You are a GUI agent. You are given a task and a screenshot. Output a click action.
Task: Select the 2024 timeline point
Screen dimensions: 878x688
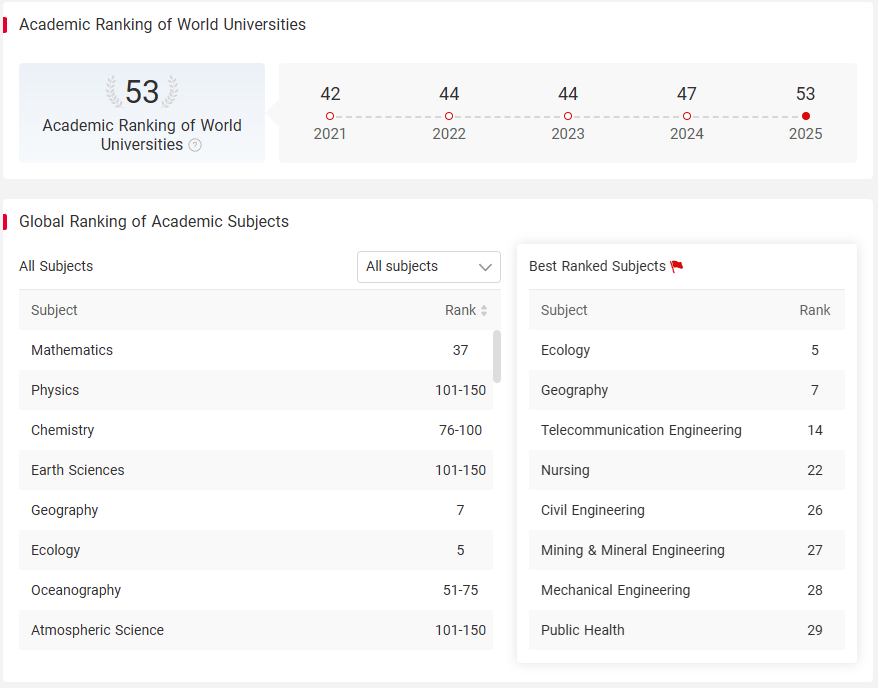click(687, 116)
